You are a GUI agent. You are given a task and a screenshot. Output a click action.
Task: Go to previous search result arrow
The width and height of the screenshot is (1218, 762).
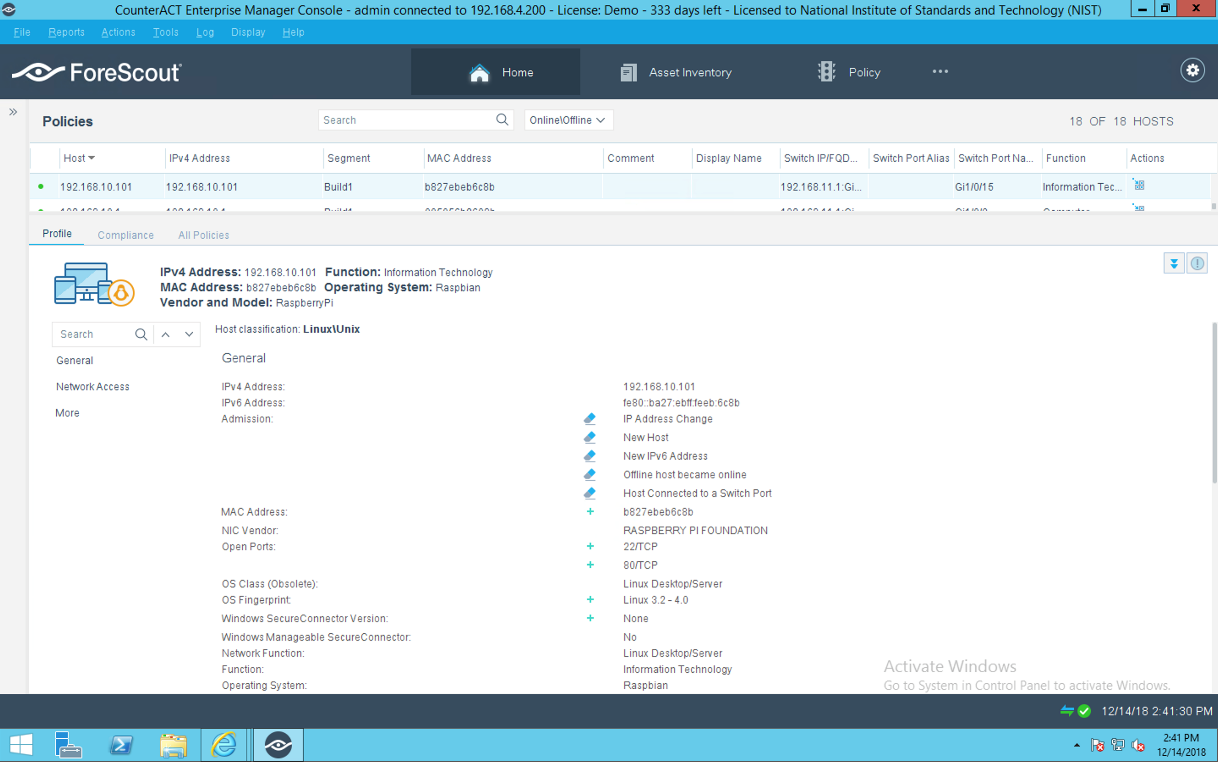click(x=166, y=334)
